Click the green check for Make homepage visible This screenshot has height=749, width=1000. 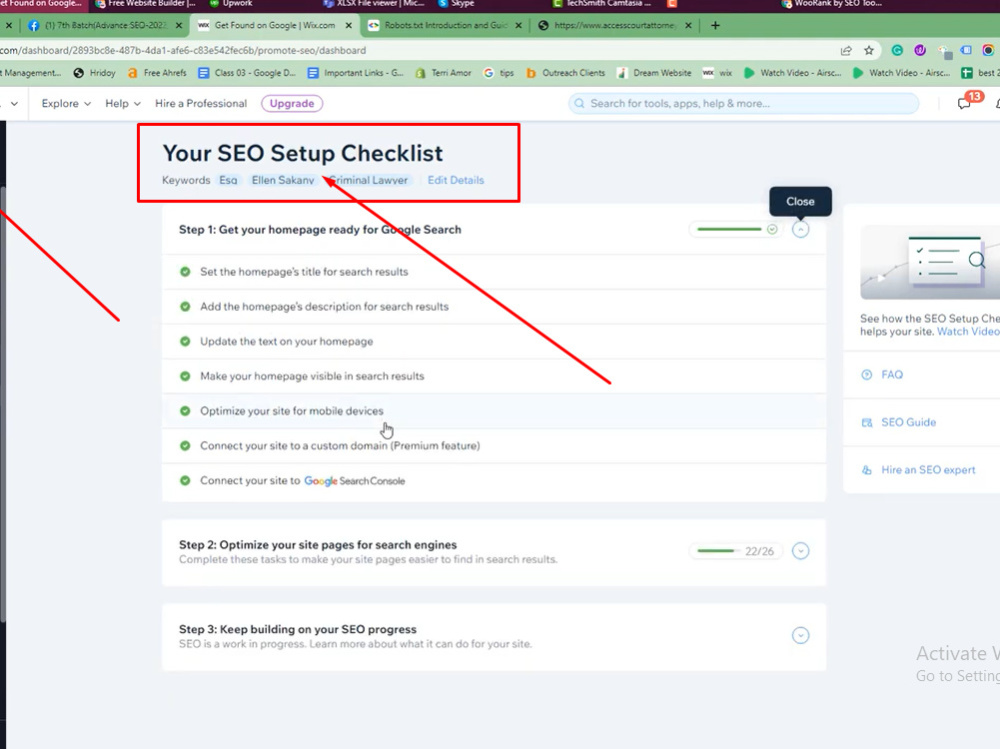click(x=185, y=376)
